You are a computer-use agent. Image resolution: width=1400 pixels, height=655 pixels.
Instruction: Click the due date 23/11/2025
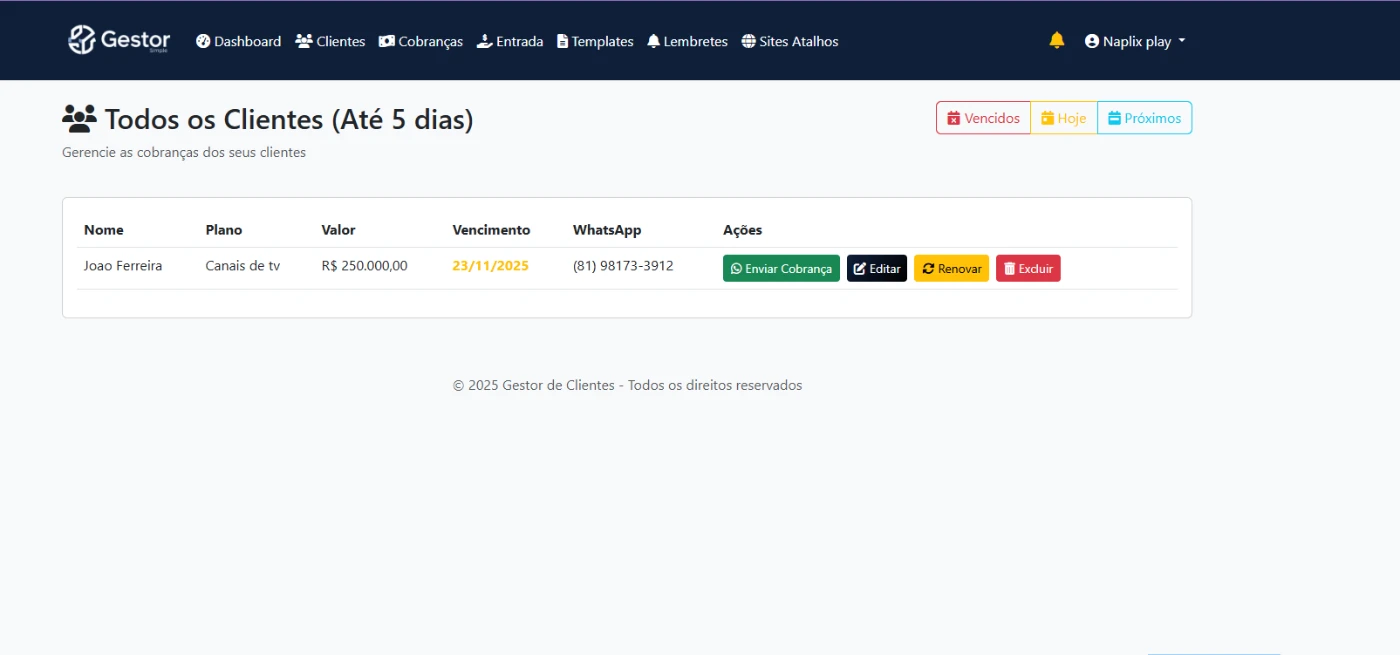(490, 266)
